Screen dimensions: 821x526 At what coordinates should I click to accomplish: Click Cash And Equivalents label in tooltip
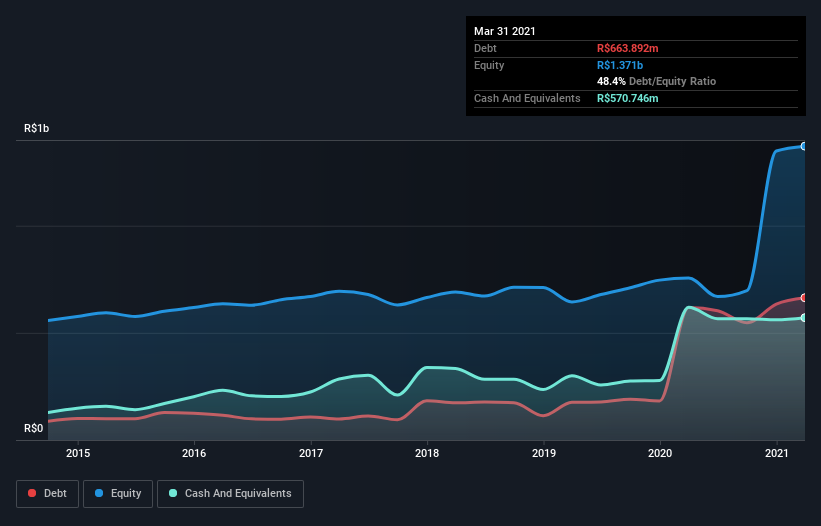tap(527, 98)
